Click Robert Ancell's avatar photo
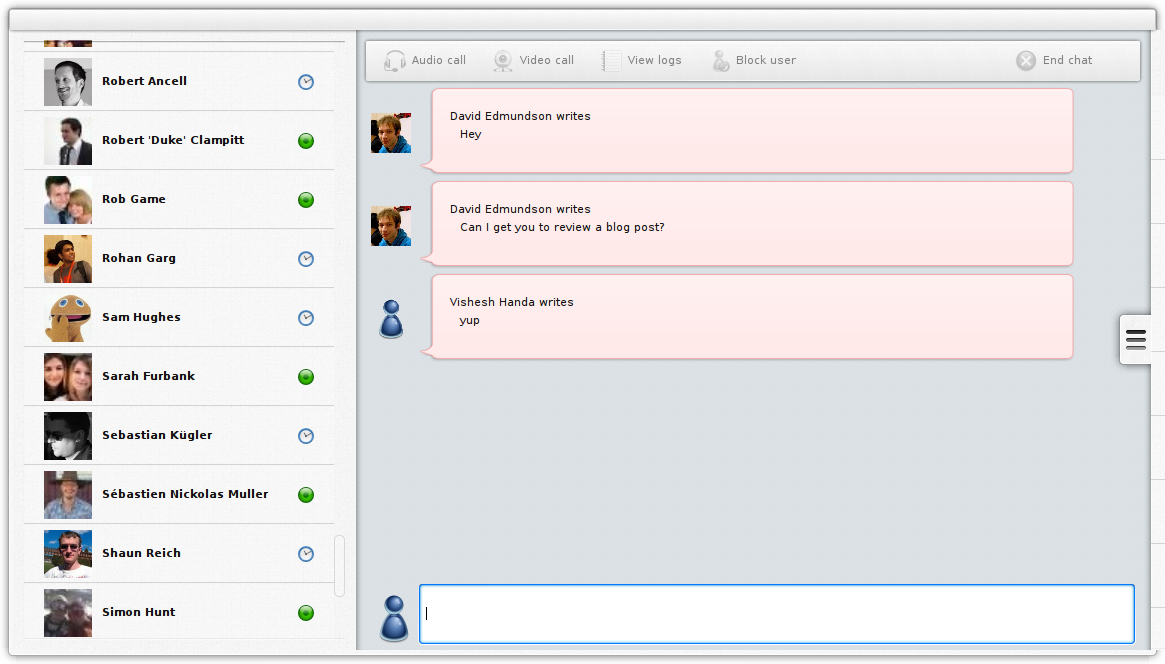The height and width of the screenshot is (664, 1165). (x=68, y=82)
